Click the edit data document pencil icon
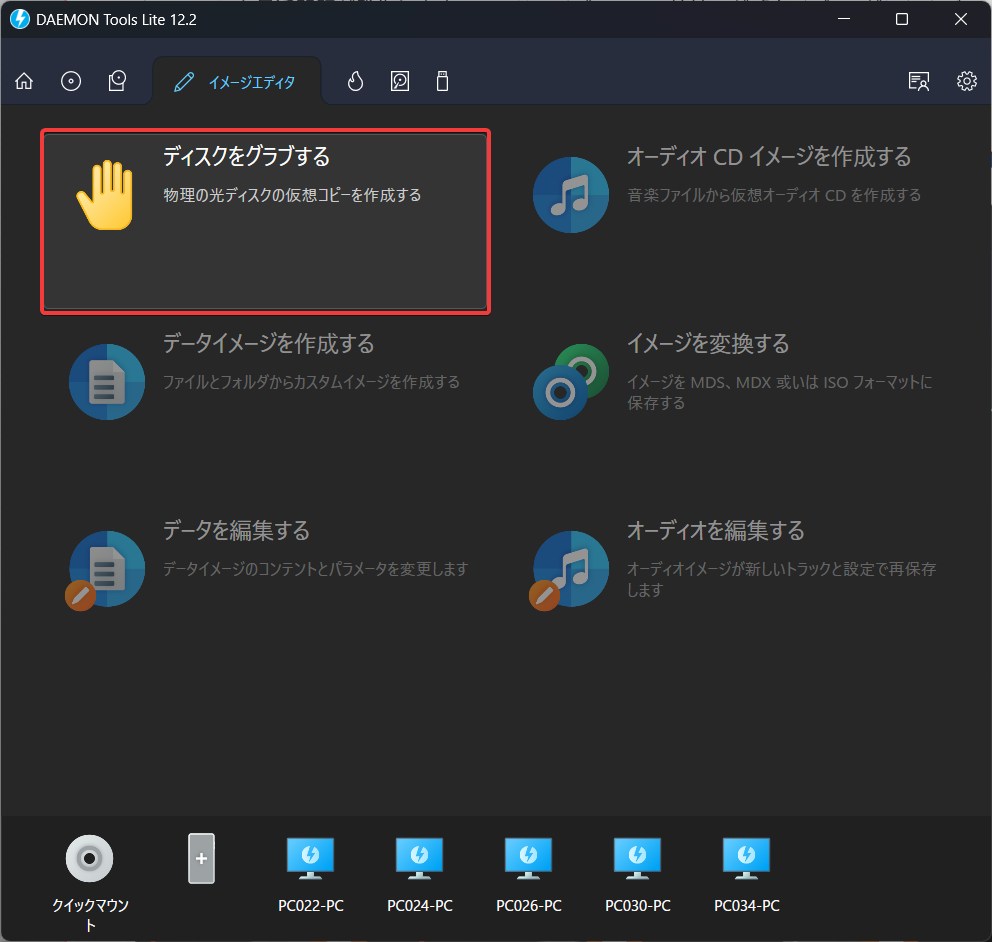This screenshot has height=942, width=992. pyautogui.click(x=106, y=569)
